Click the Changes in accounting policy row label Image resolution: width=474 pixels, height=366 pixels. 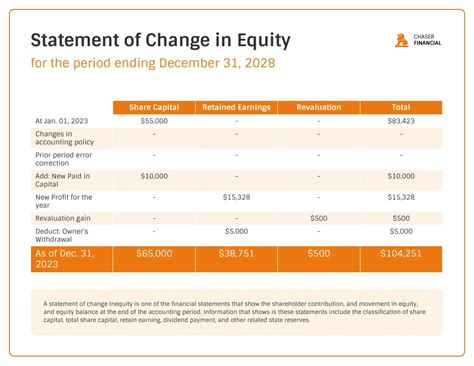coord(65,138)
